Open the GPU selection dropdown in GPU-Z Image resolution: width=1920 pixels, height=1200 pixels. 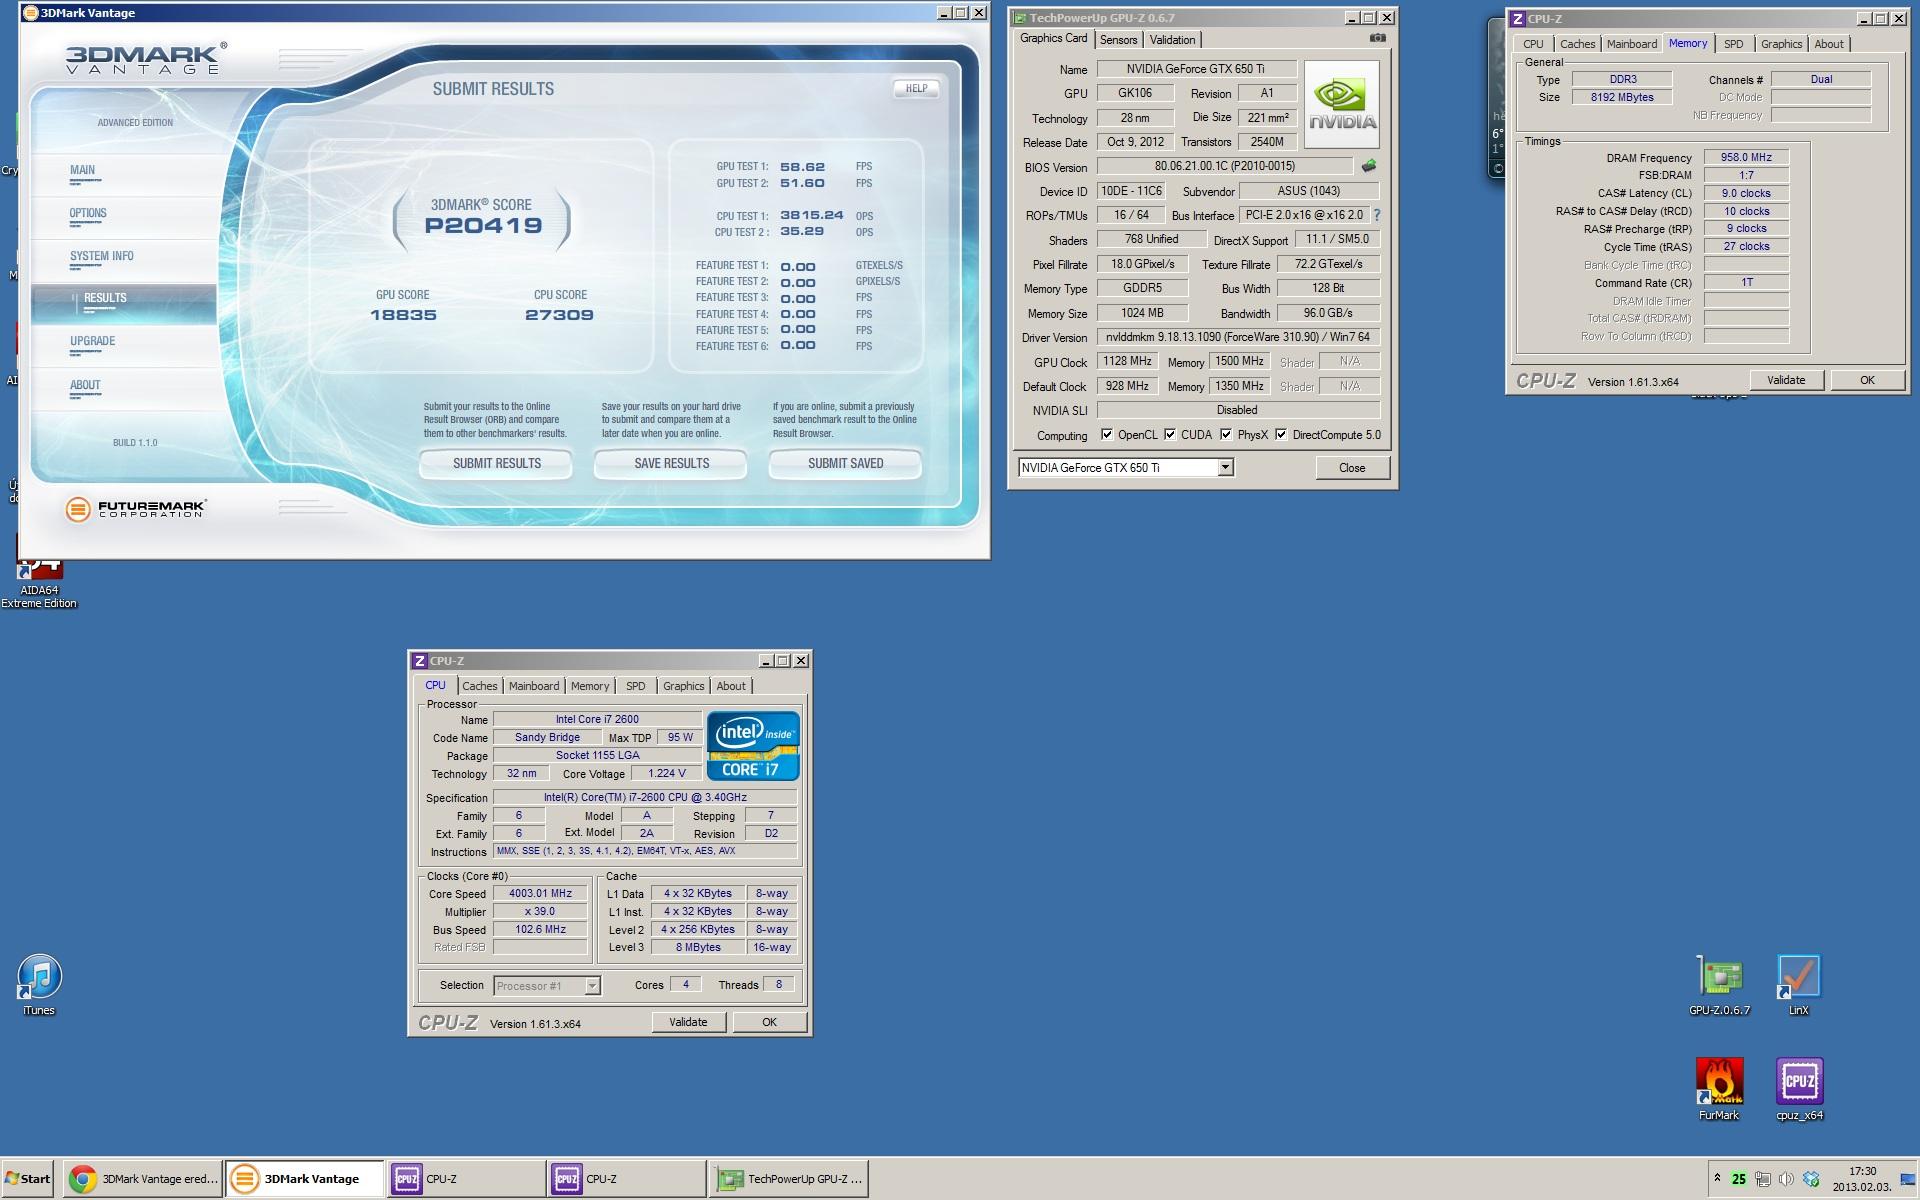pos(1225,467)
